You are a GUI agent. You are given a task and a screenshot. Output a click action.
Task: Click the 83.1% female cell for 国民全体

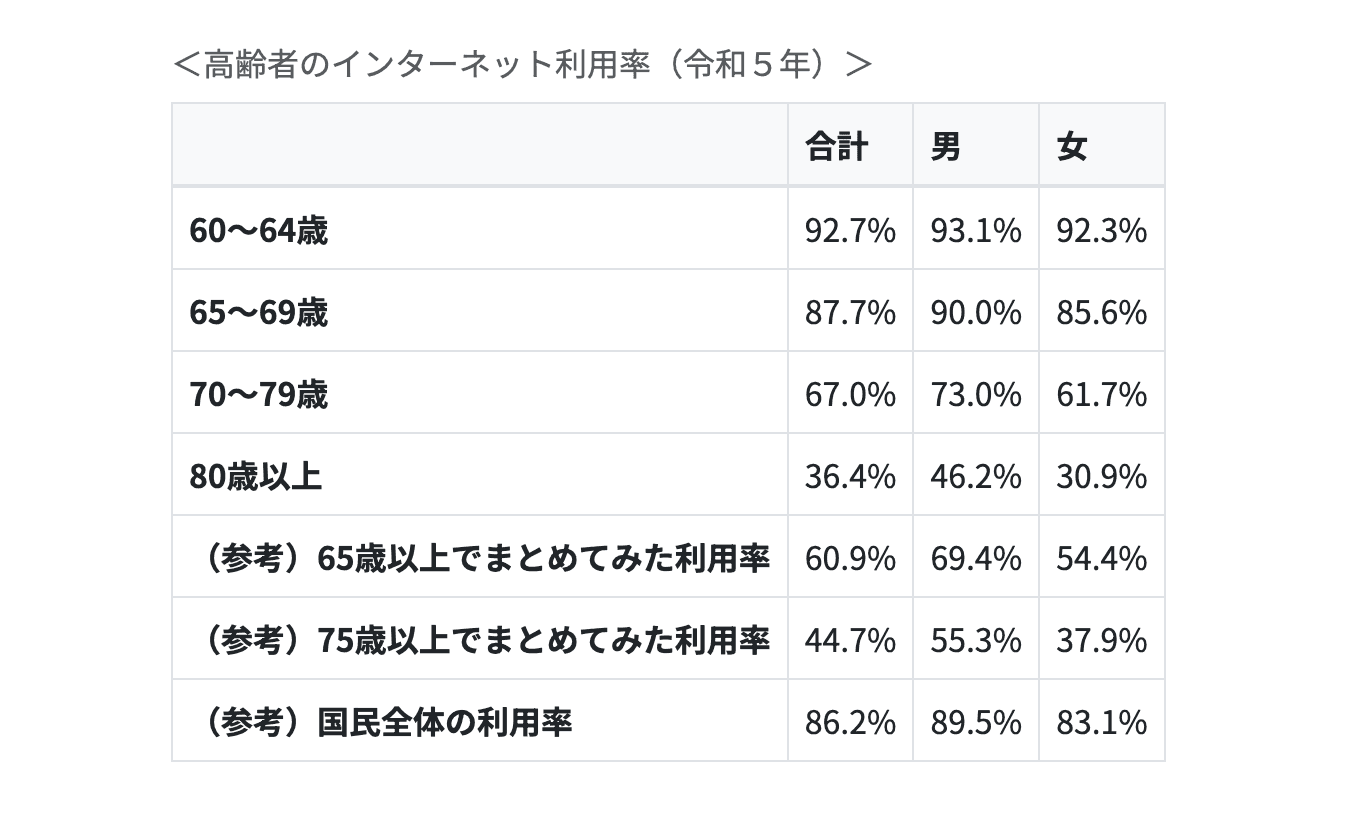pos(1101,722)
